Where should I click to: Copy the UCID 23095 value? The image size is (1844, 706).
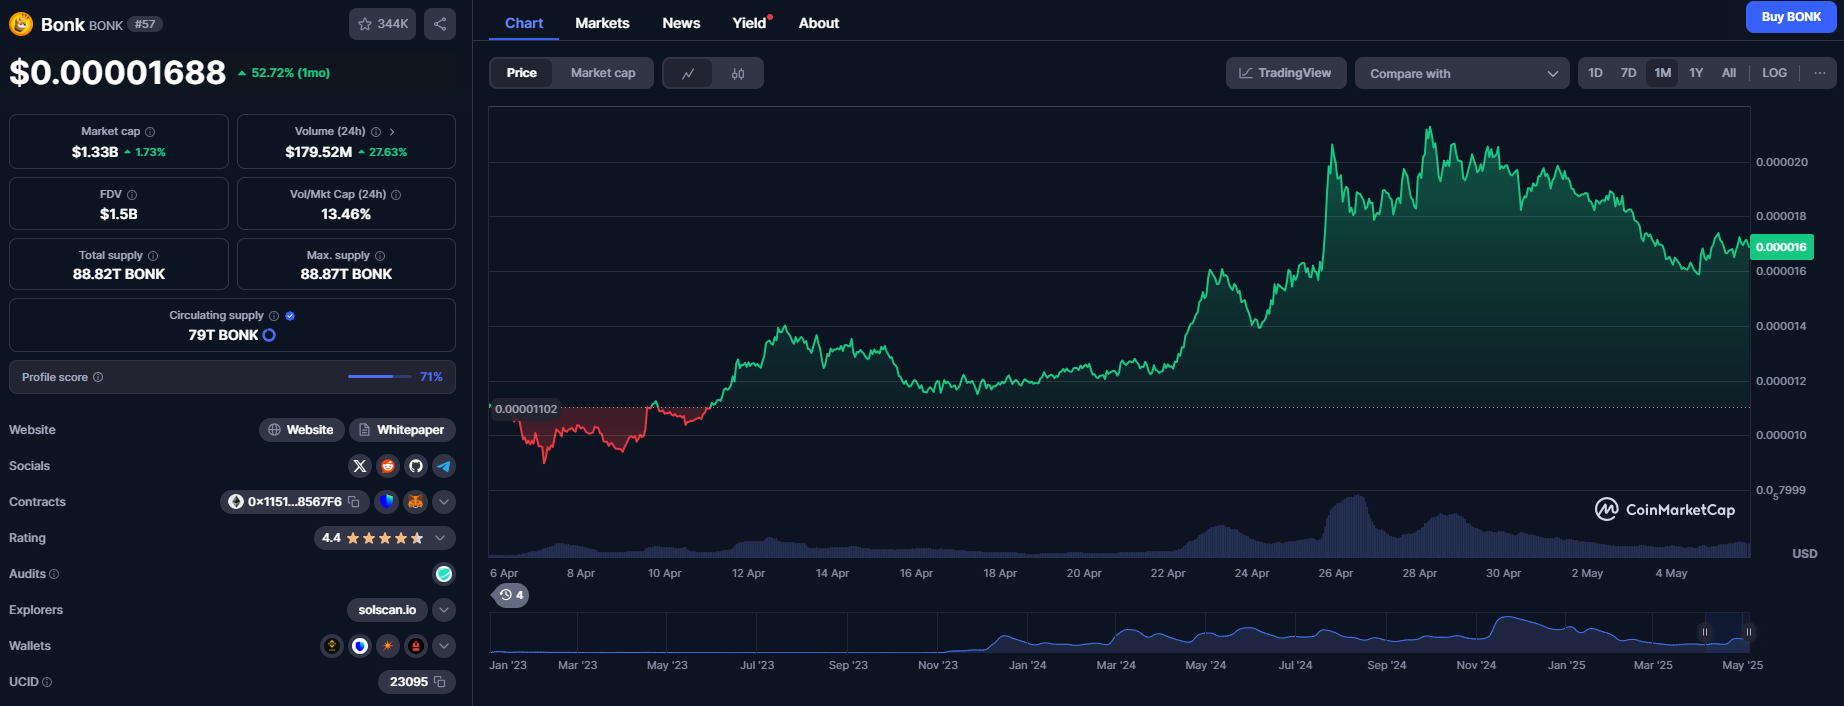coord(439,682)
